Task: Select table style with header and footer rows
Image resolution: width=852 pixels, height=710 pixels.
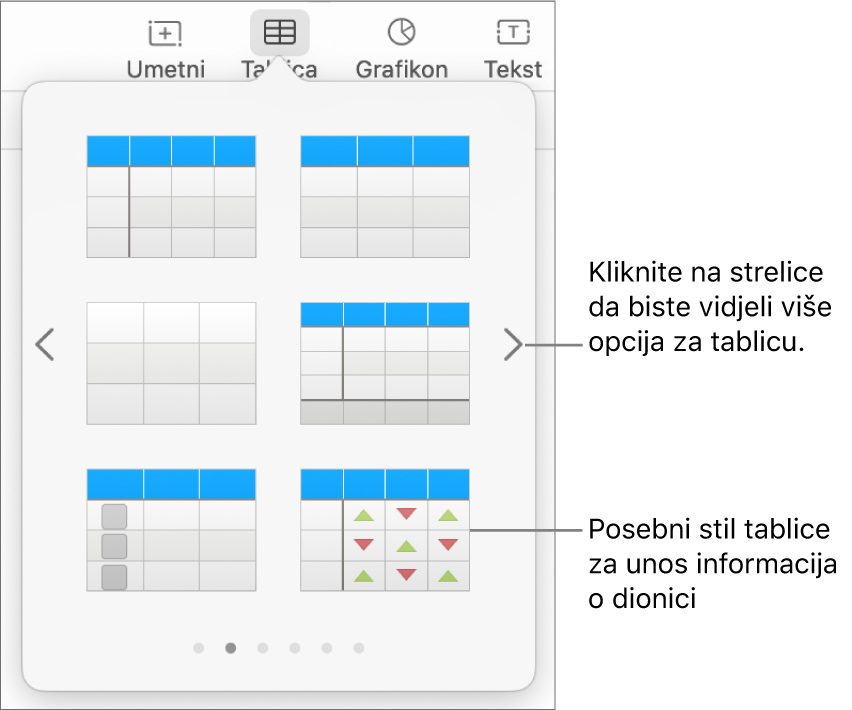Action: coord(385,363)
